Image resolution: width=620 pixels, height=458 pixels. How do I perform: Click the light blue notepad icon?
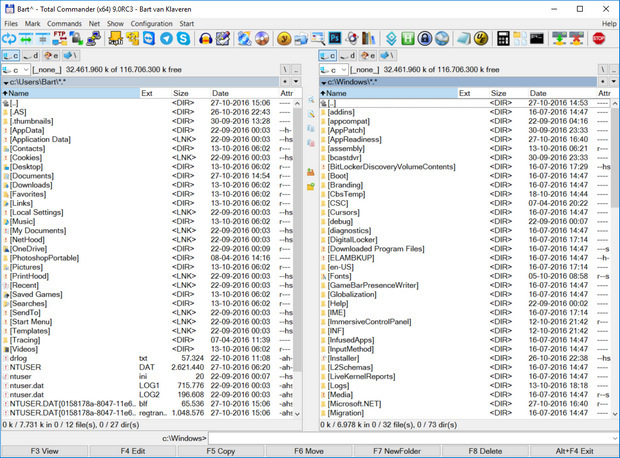tap(464, 39)
